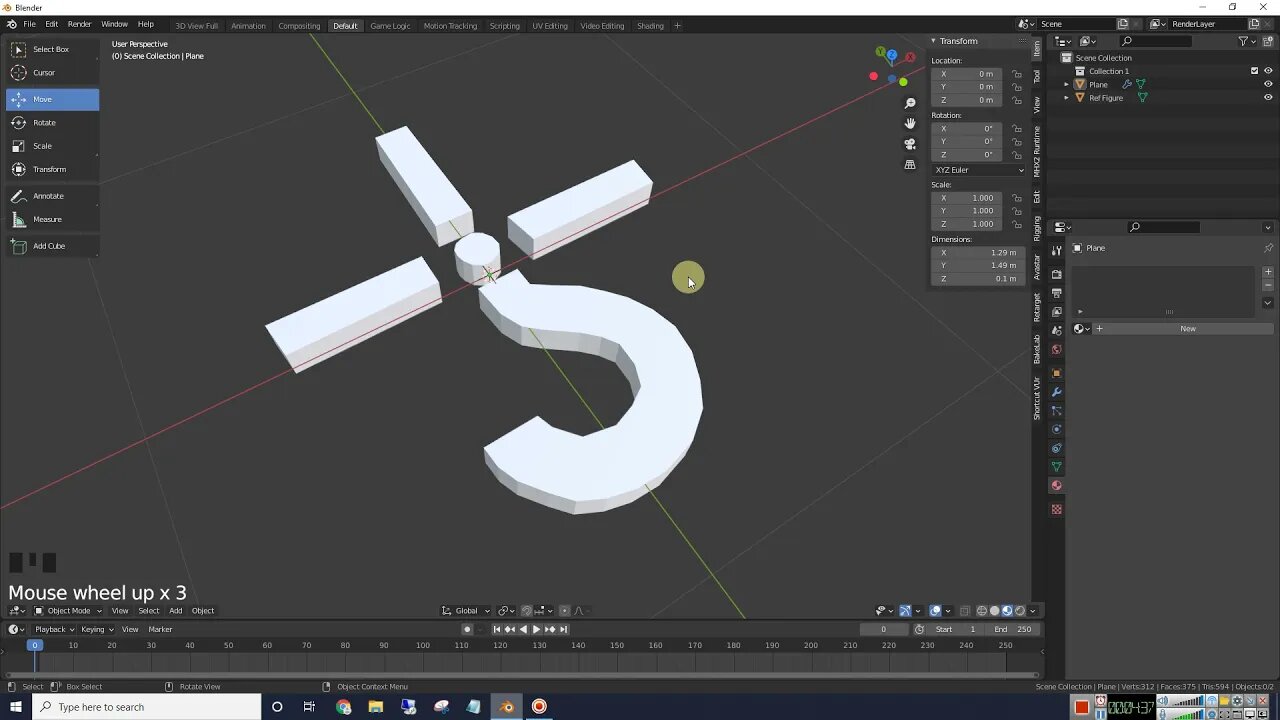Add a material slot with plus button

pyautogui.click(x=1268, y=272)
